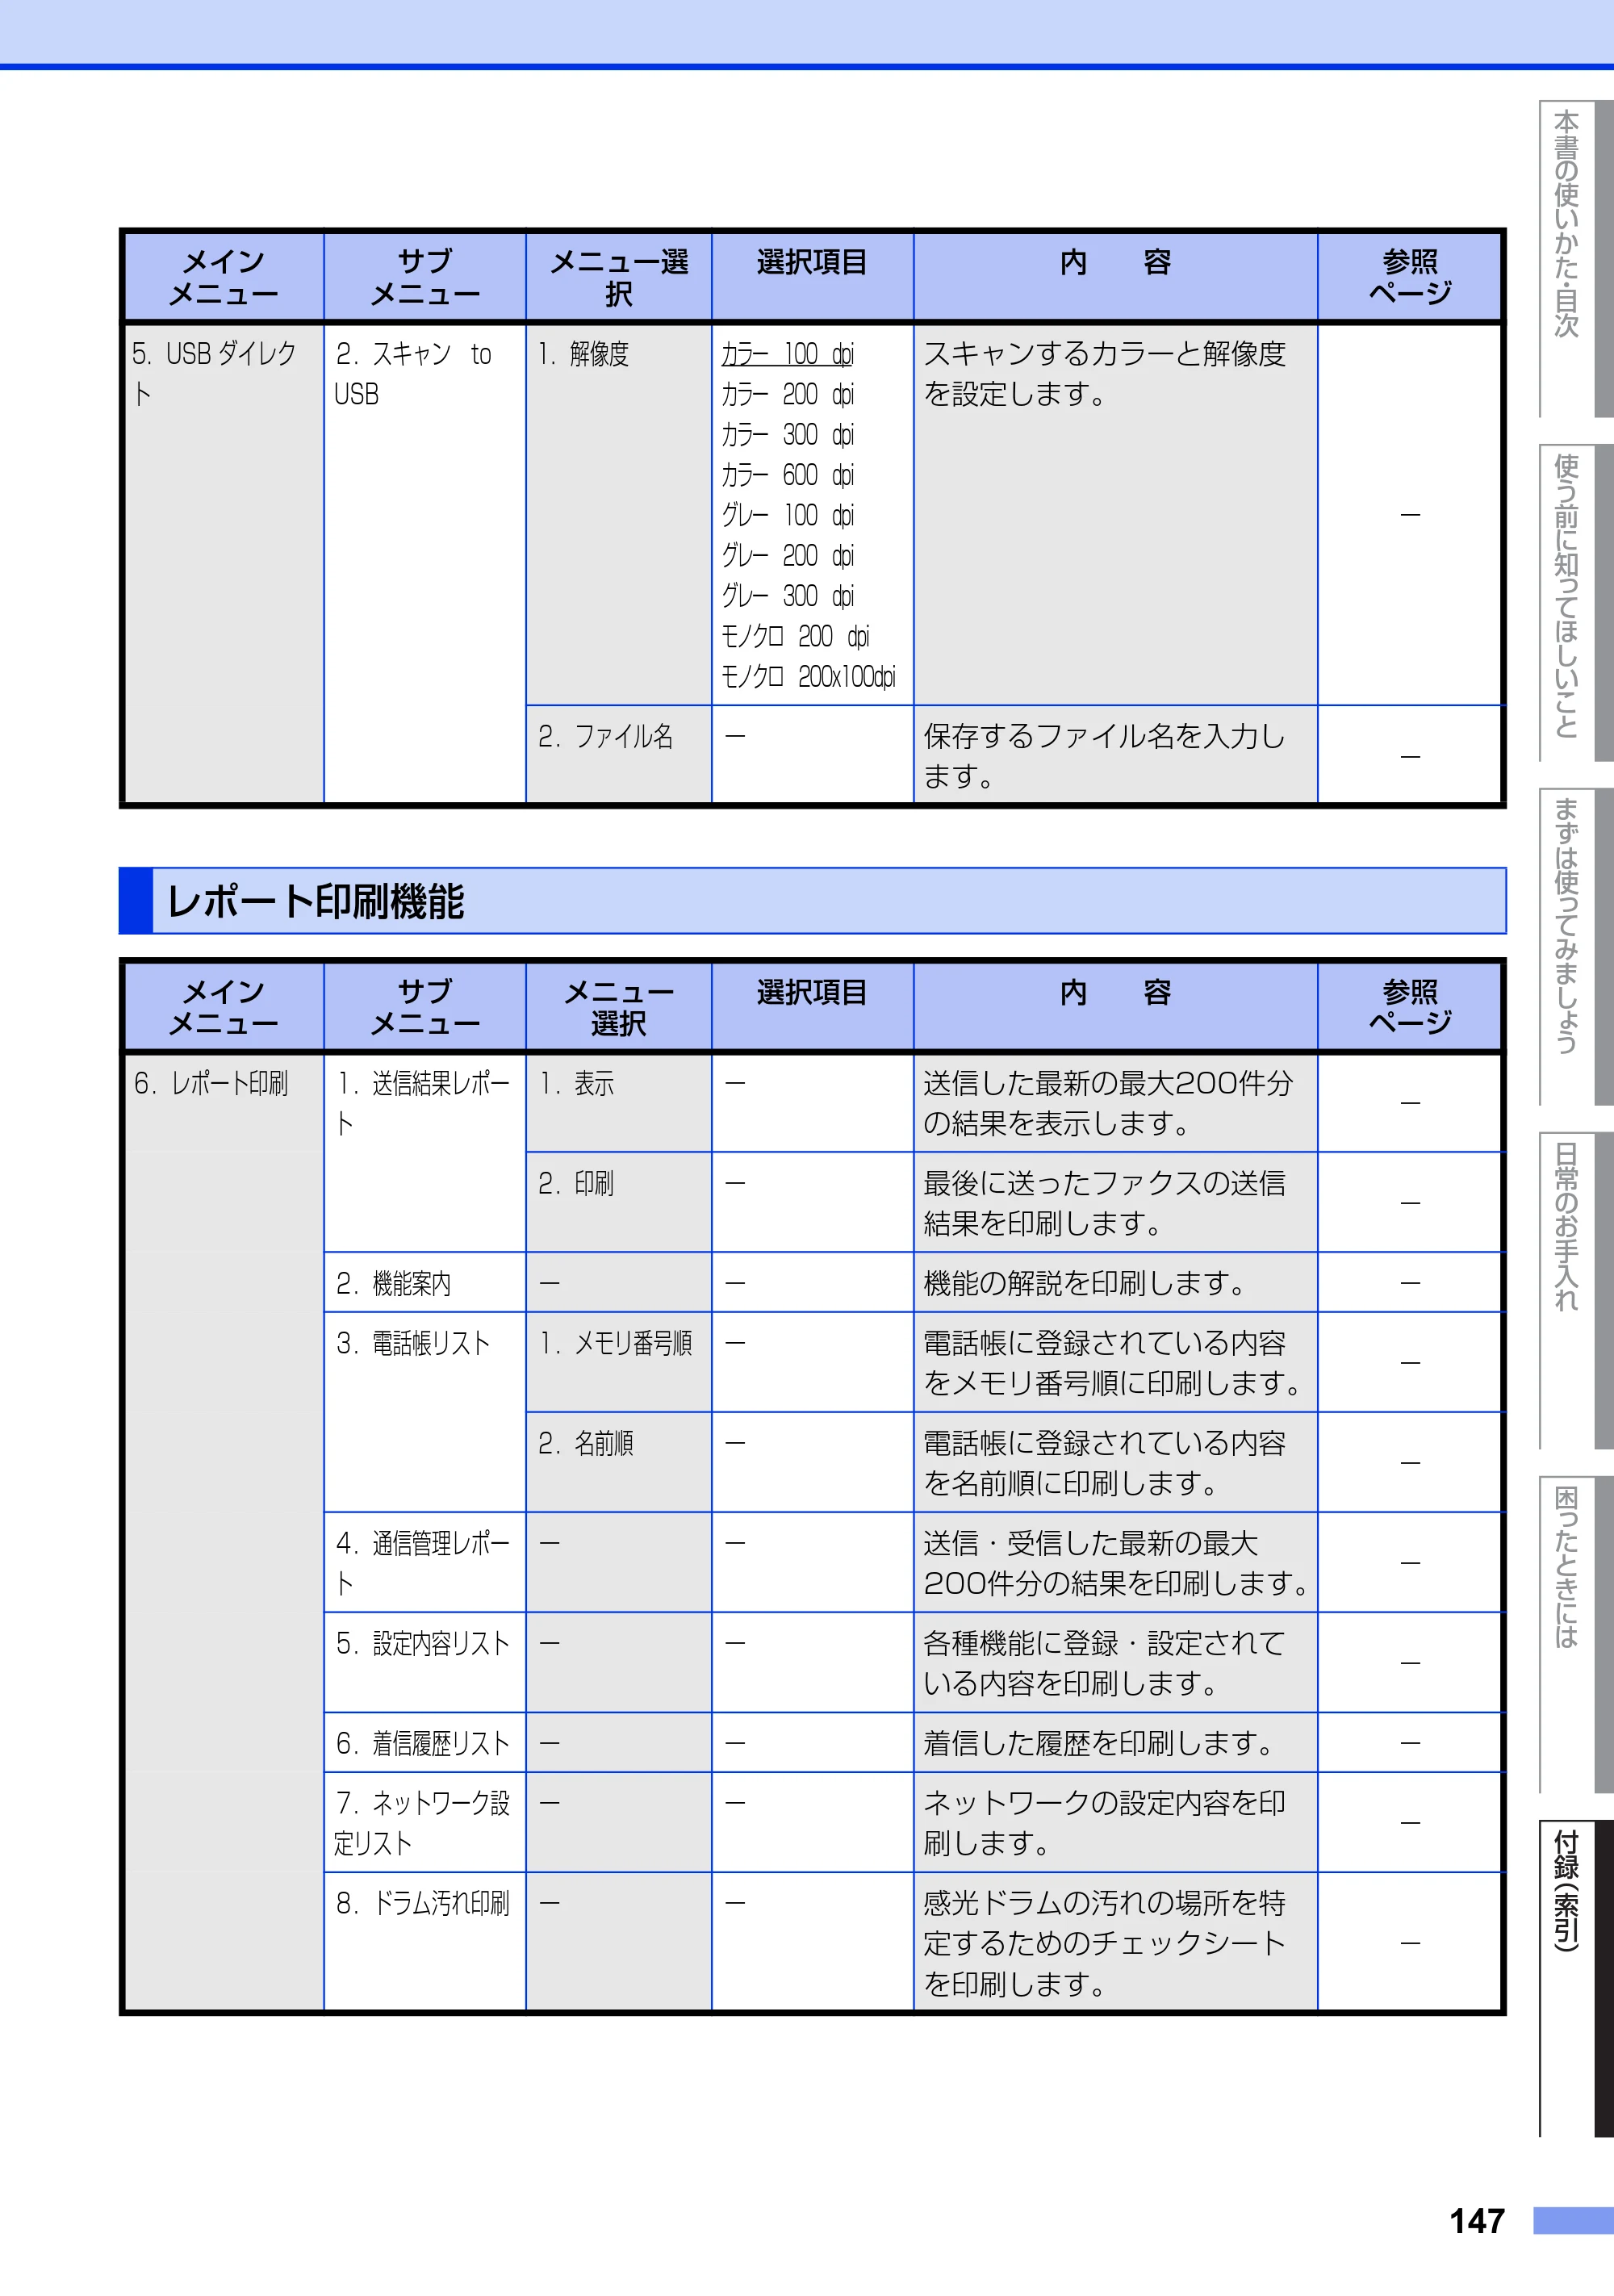The height and width of the screenshot is (2296, 1614).
Task: Open the 困ったときには side tab
Action: click(1575, 1634)
